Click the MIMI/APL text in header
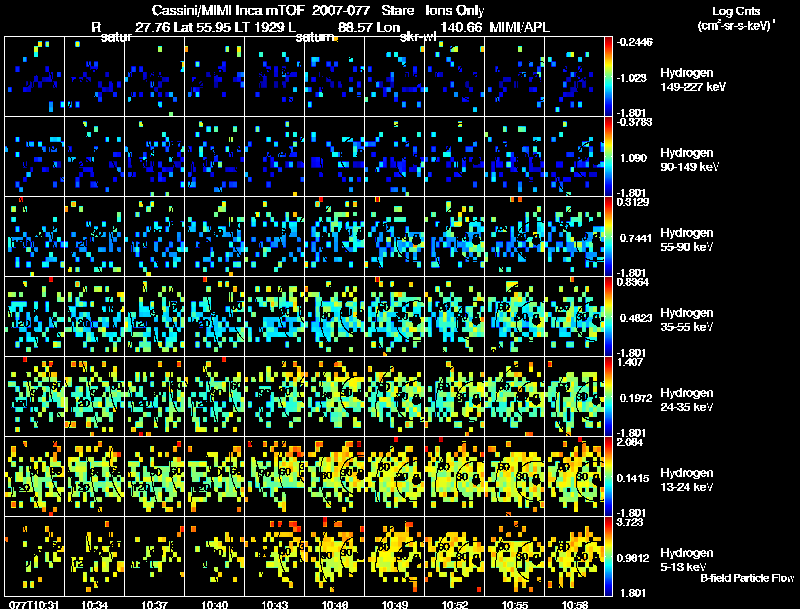The width and height of the screenshot is (800, 609). [520, 27]
